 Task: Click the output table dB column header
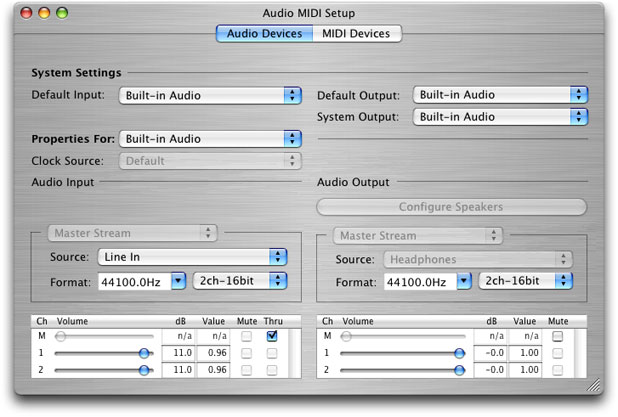click(491, 321)
